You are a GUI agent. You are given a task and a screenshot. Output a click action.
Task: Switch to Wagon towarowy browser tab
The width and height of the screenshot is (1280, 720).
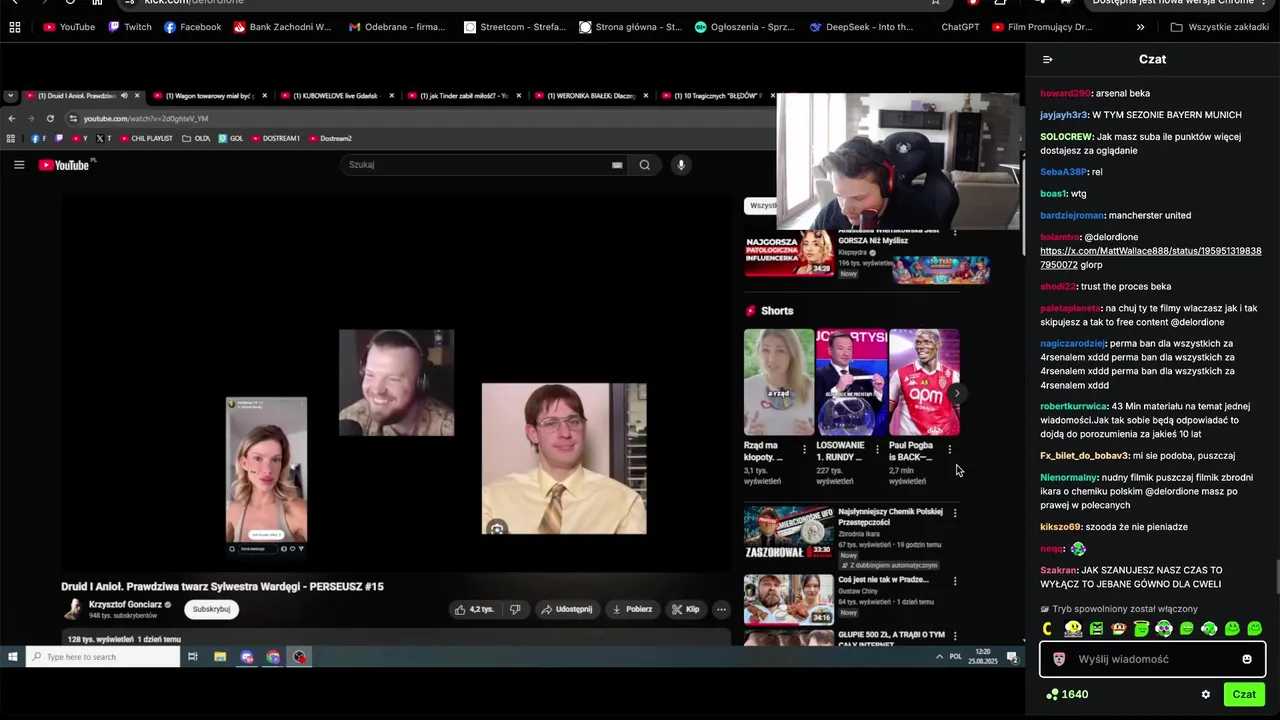click(210, 96)
